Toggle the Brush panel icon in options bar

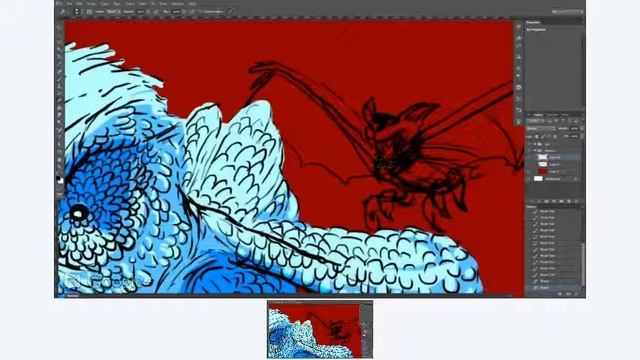pyautogui.click(x=89, y=12)
